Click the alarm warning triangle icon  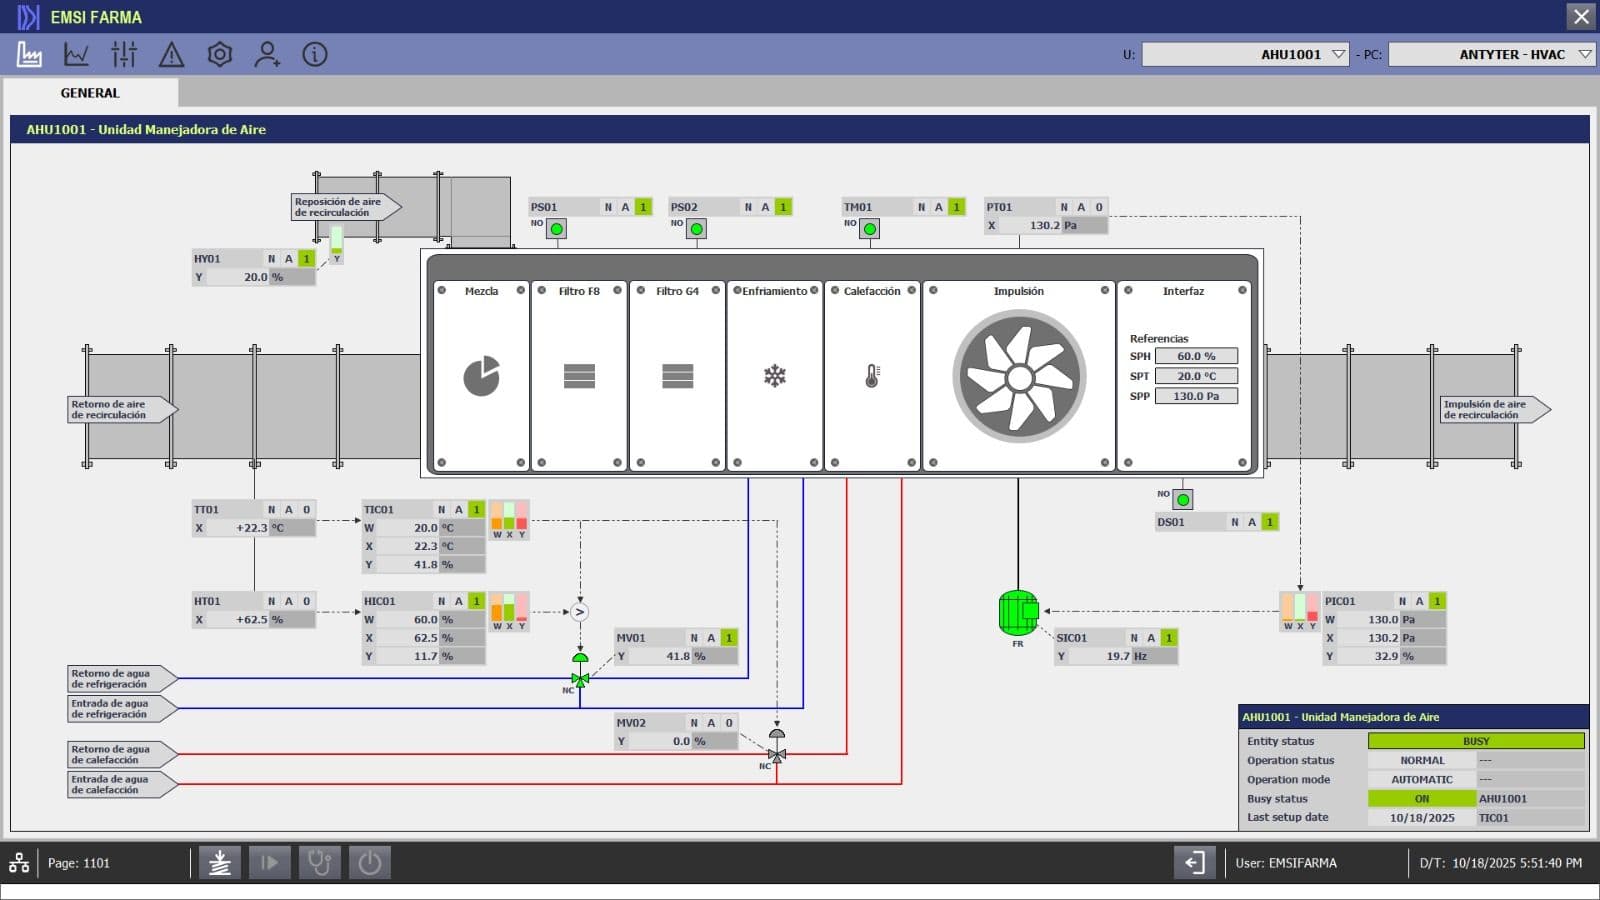tap(172, 54)
